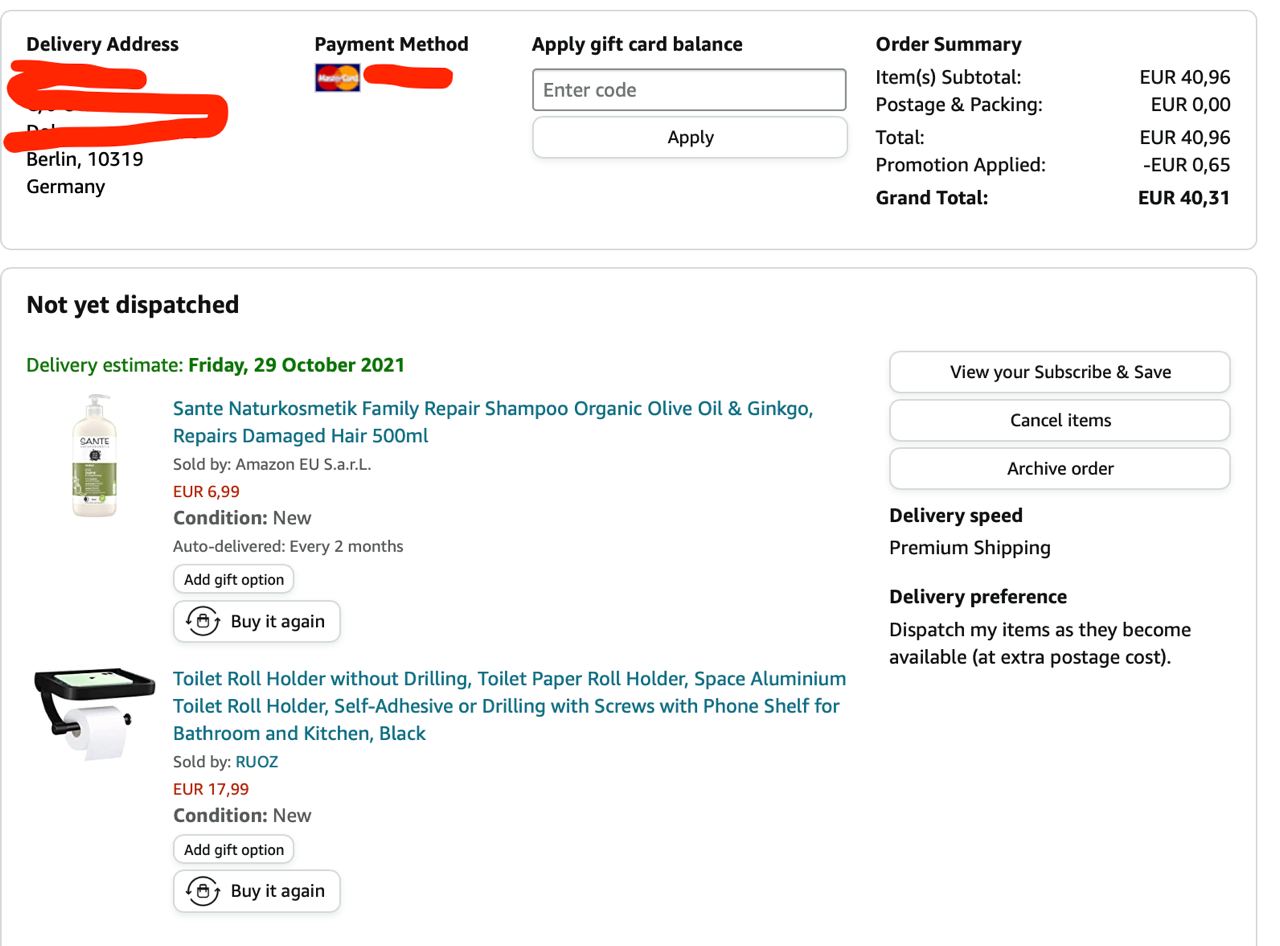Click the Buy it again icon for the shampoo
Image resolution: width=1280 pixels, height=946 pixels.
pyautogui.click(x=203, y=621)
